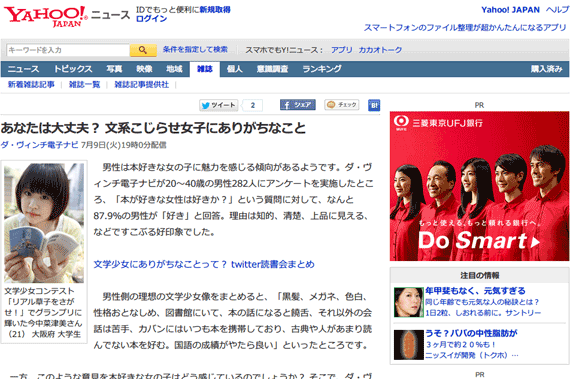Open the アプリ link
This screenshot has height=379, width=570.
click(341, 50)
